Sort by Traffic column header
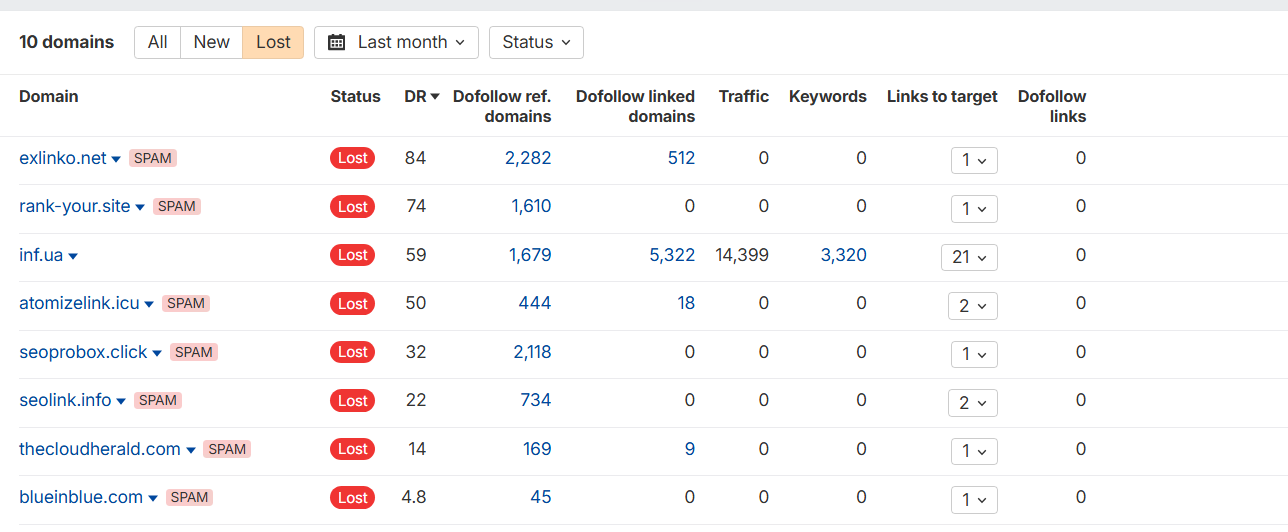1288x532 pixels. click(x=743, y=97)
